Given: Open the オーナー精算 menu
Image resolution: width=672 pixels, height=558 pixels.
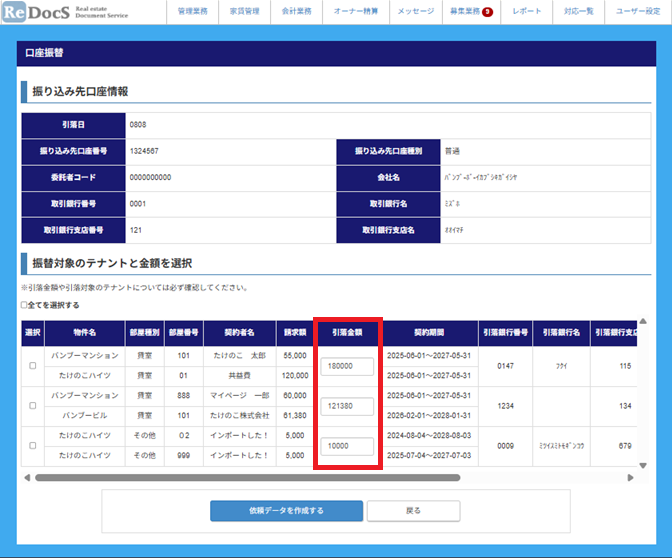Looking at the screenshot, I should [356, 12].
